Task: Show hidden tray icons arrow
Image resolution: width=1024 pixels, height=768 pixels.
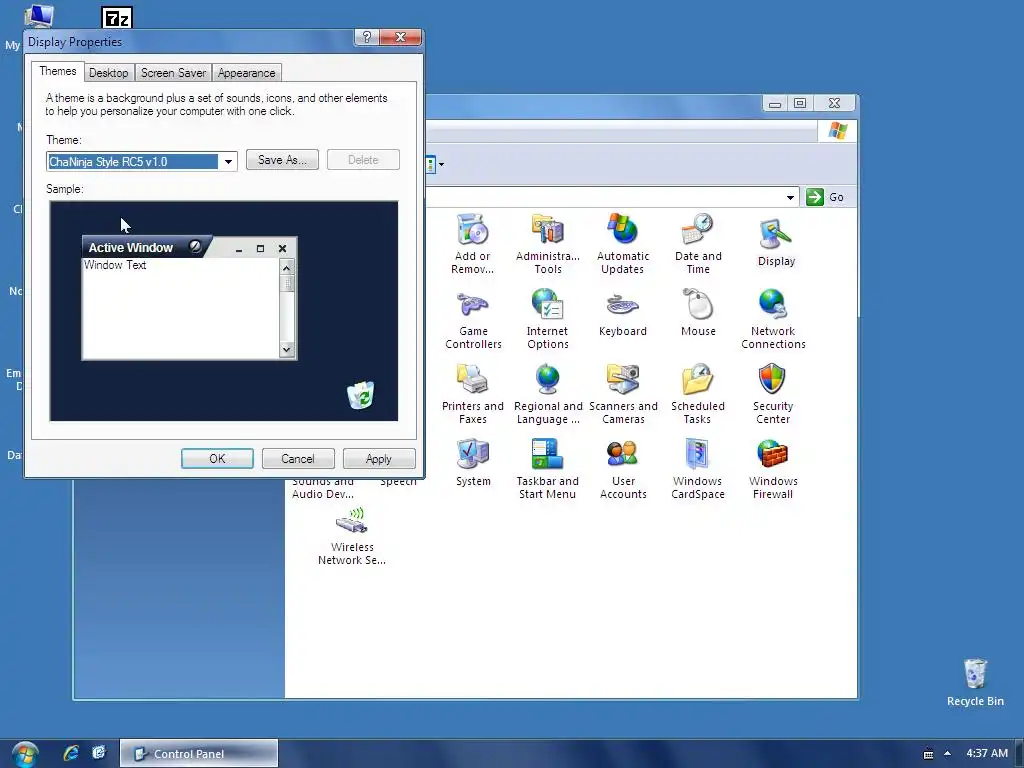Action: pos(947,753)
